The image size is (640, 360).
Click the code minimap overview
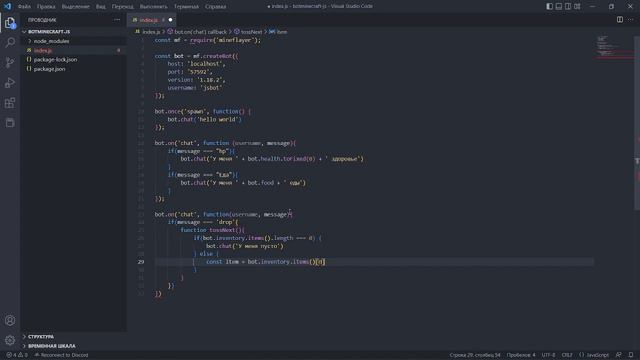click(x=614, y=47)
